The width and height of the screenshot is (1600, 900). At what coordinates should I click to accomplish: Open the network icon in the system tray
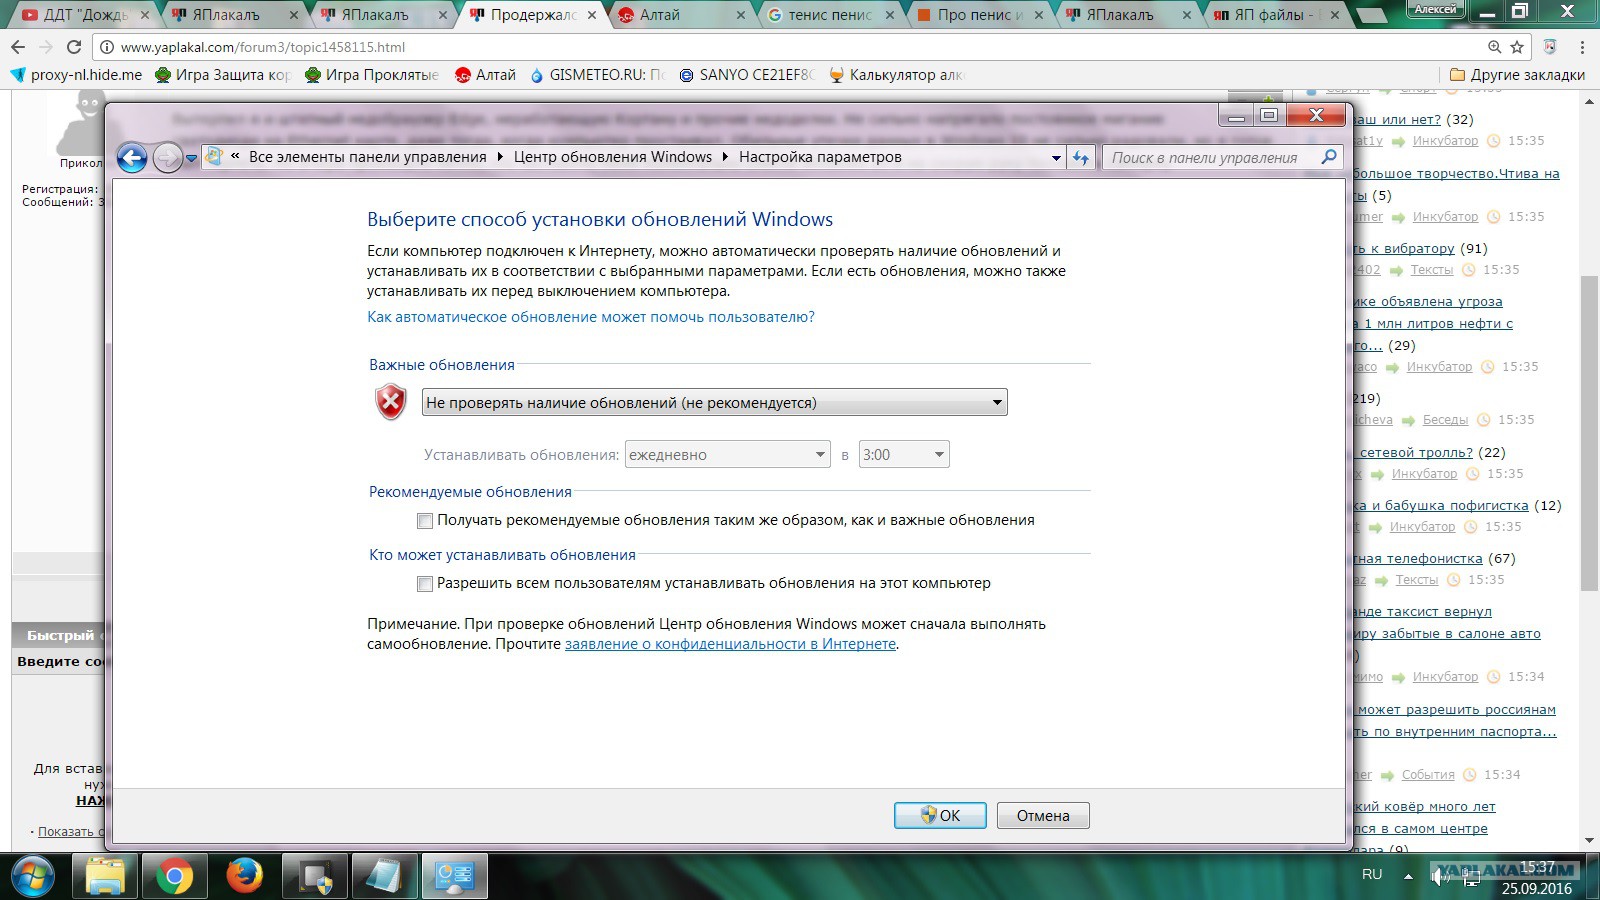[x=1471, y=876]
